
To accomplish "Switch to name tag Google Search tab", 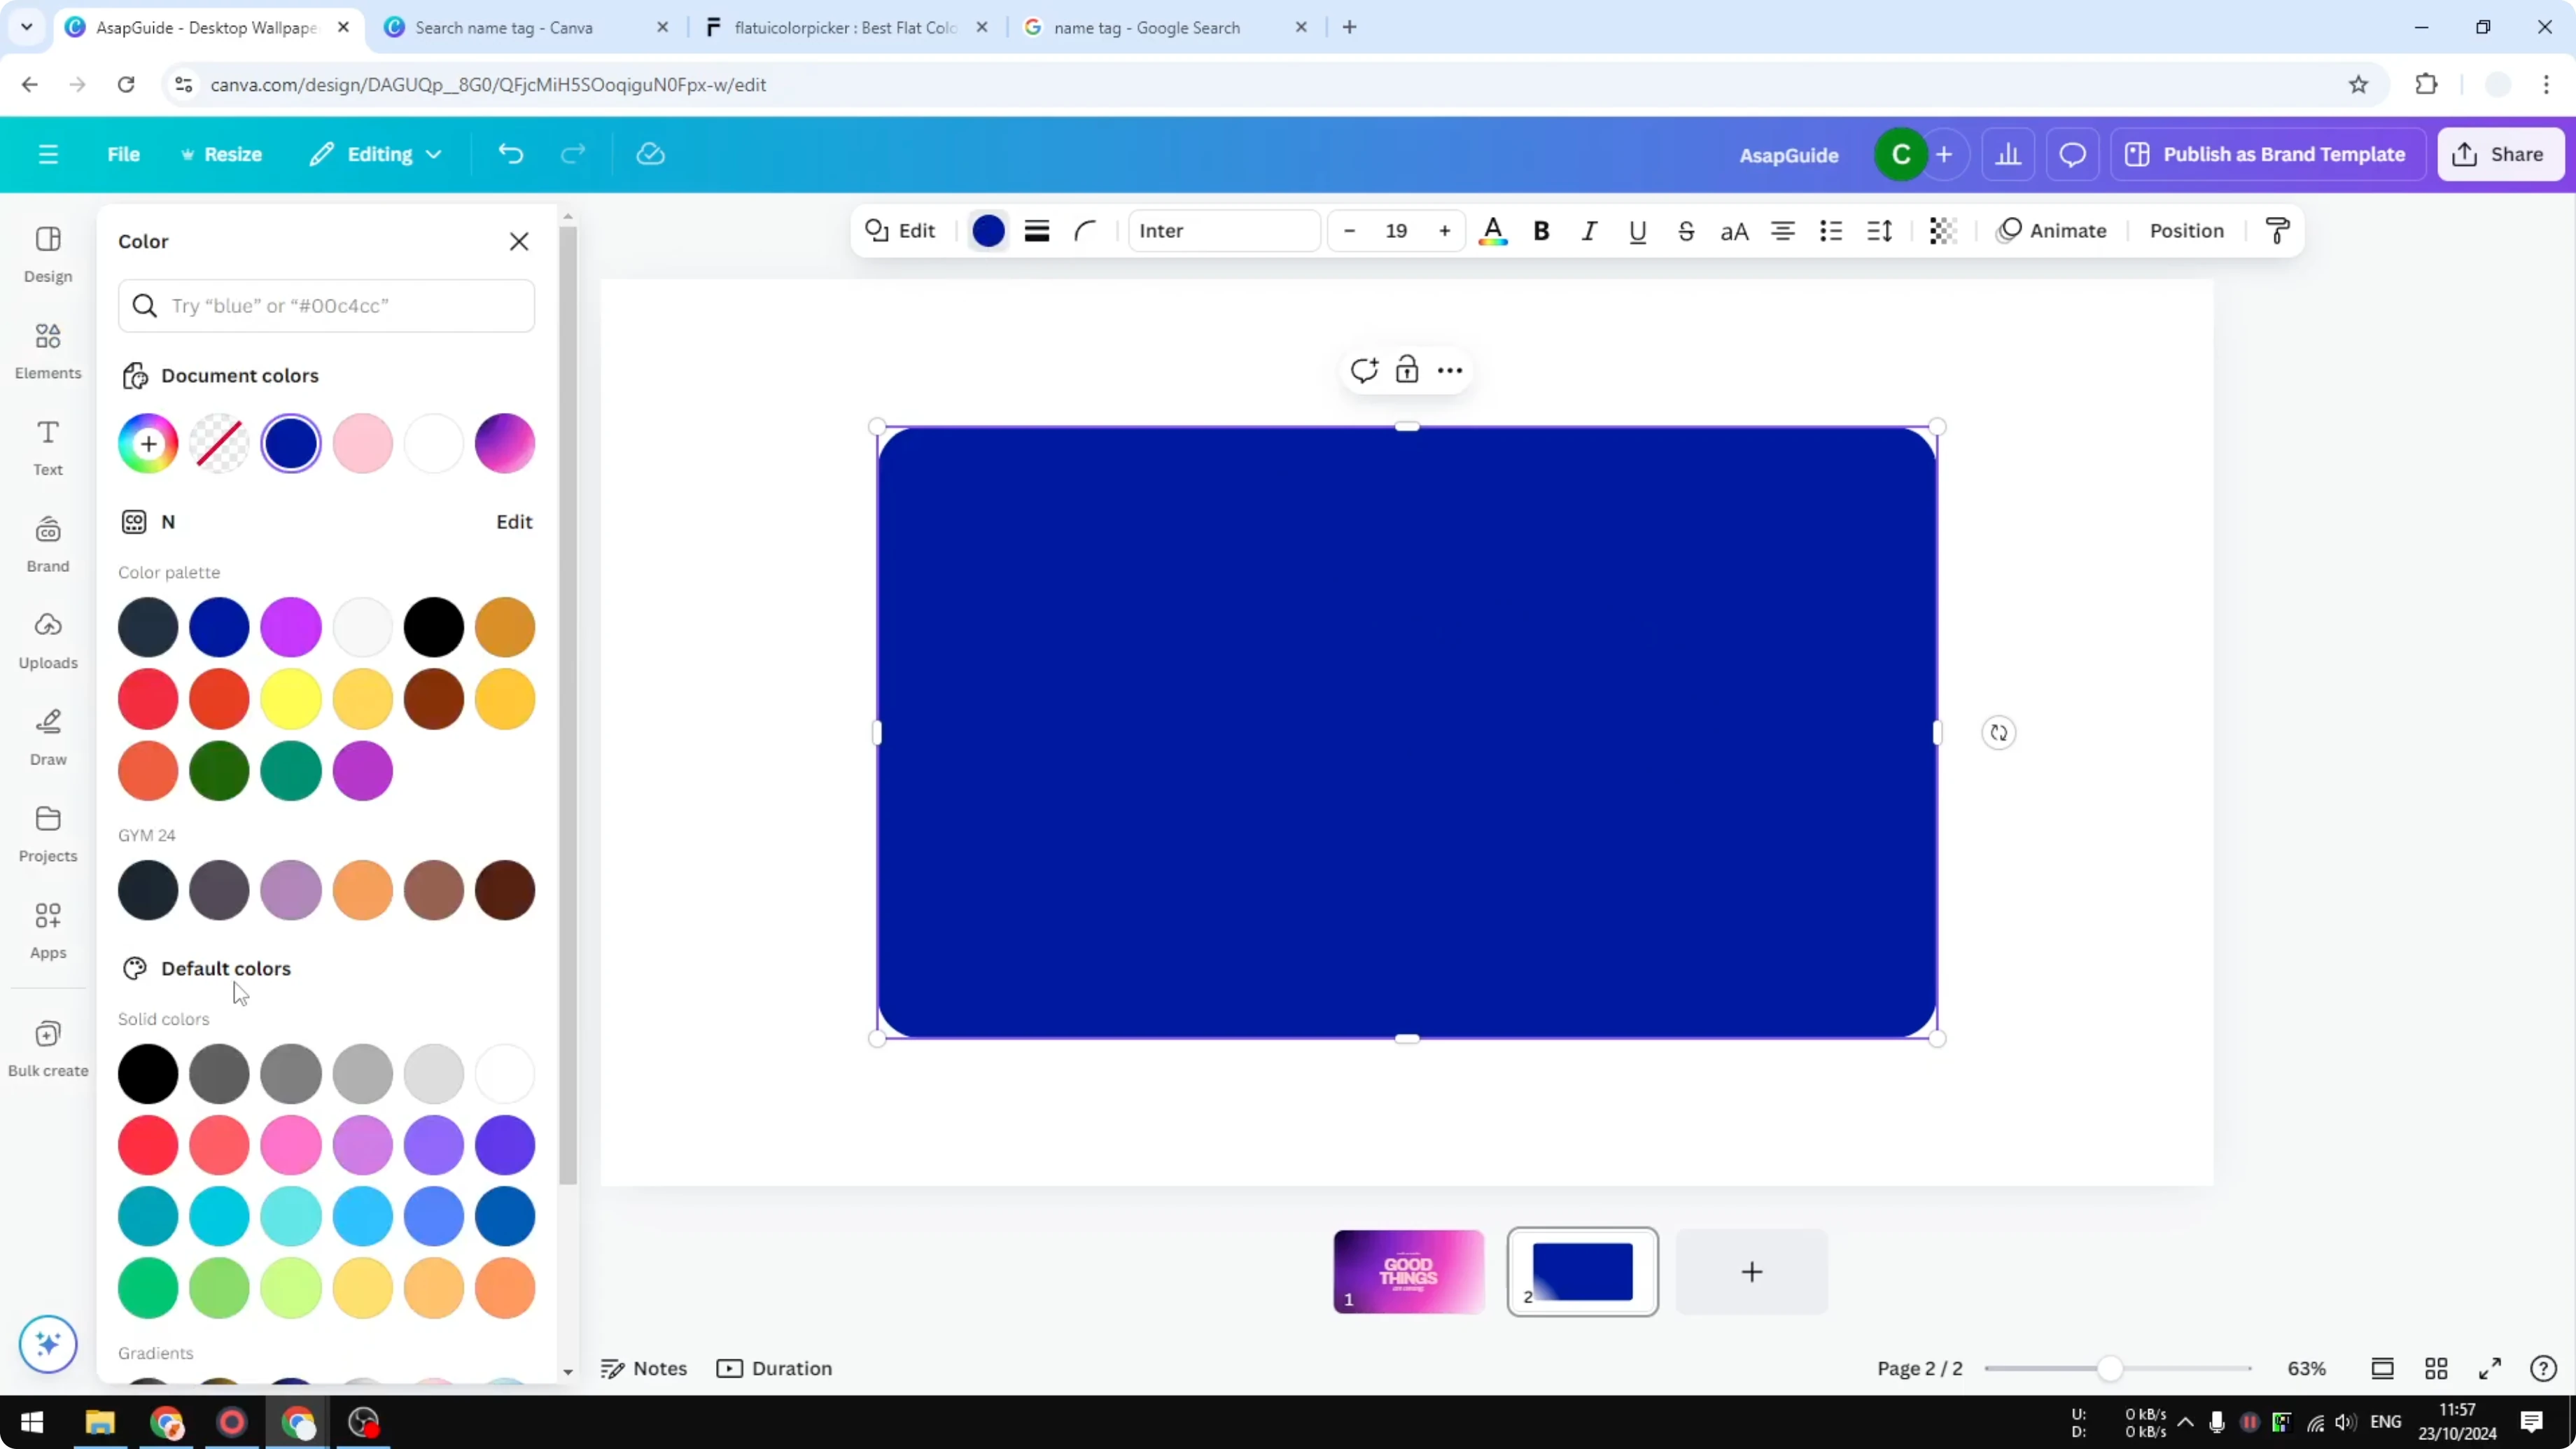I will (1165, 27).
